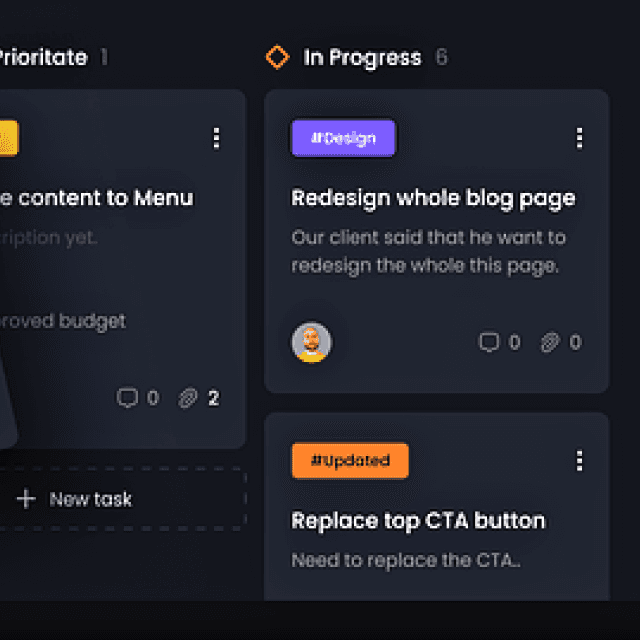Click comment icon on Redesign blog card
The width and height of the screenshot is (640, 640).
point(489,342)
